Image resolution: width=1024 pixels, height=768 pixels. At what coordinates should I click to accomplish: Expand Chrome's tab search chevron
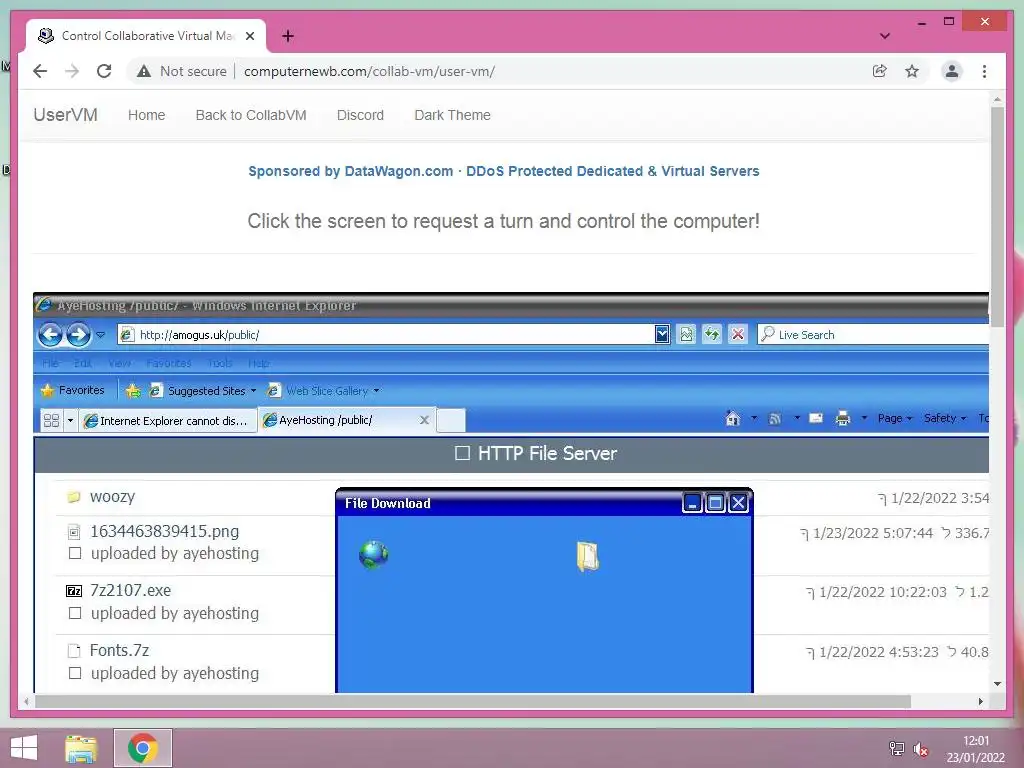885,36
